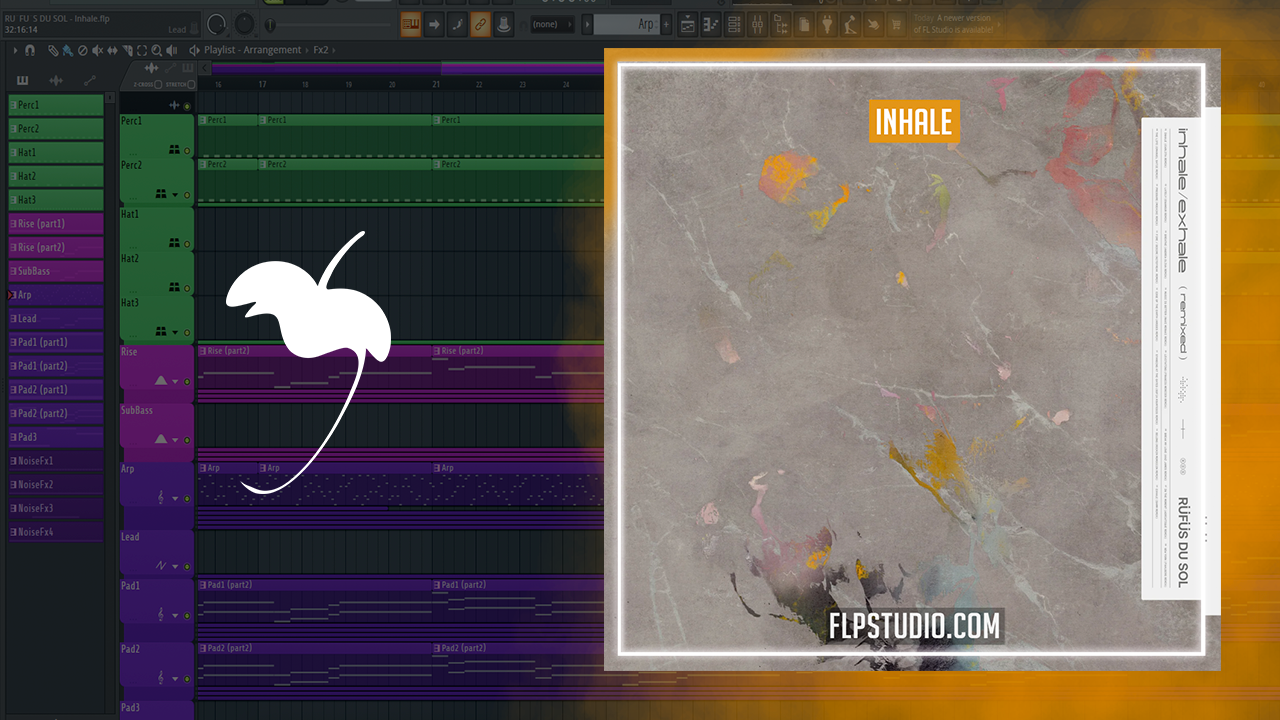Open the Mixer icon
This screenshot has width=1280, height=720.
click(757, 24)
